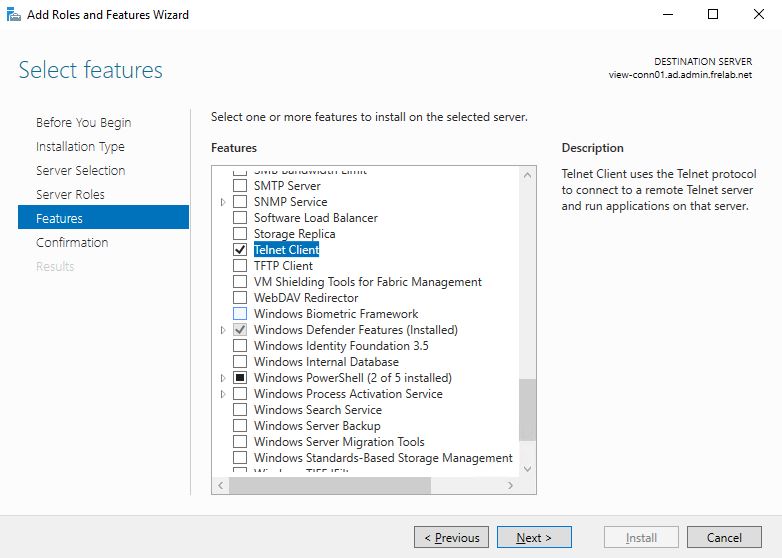
Task: Expand the SNMP Service tree node
Action: tap(223, 202)
